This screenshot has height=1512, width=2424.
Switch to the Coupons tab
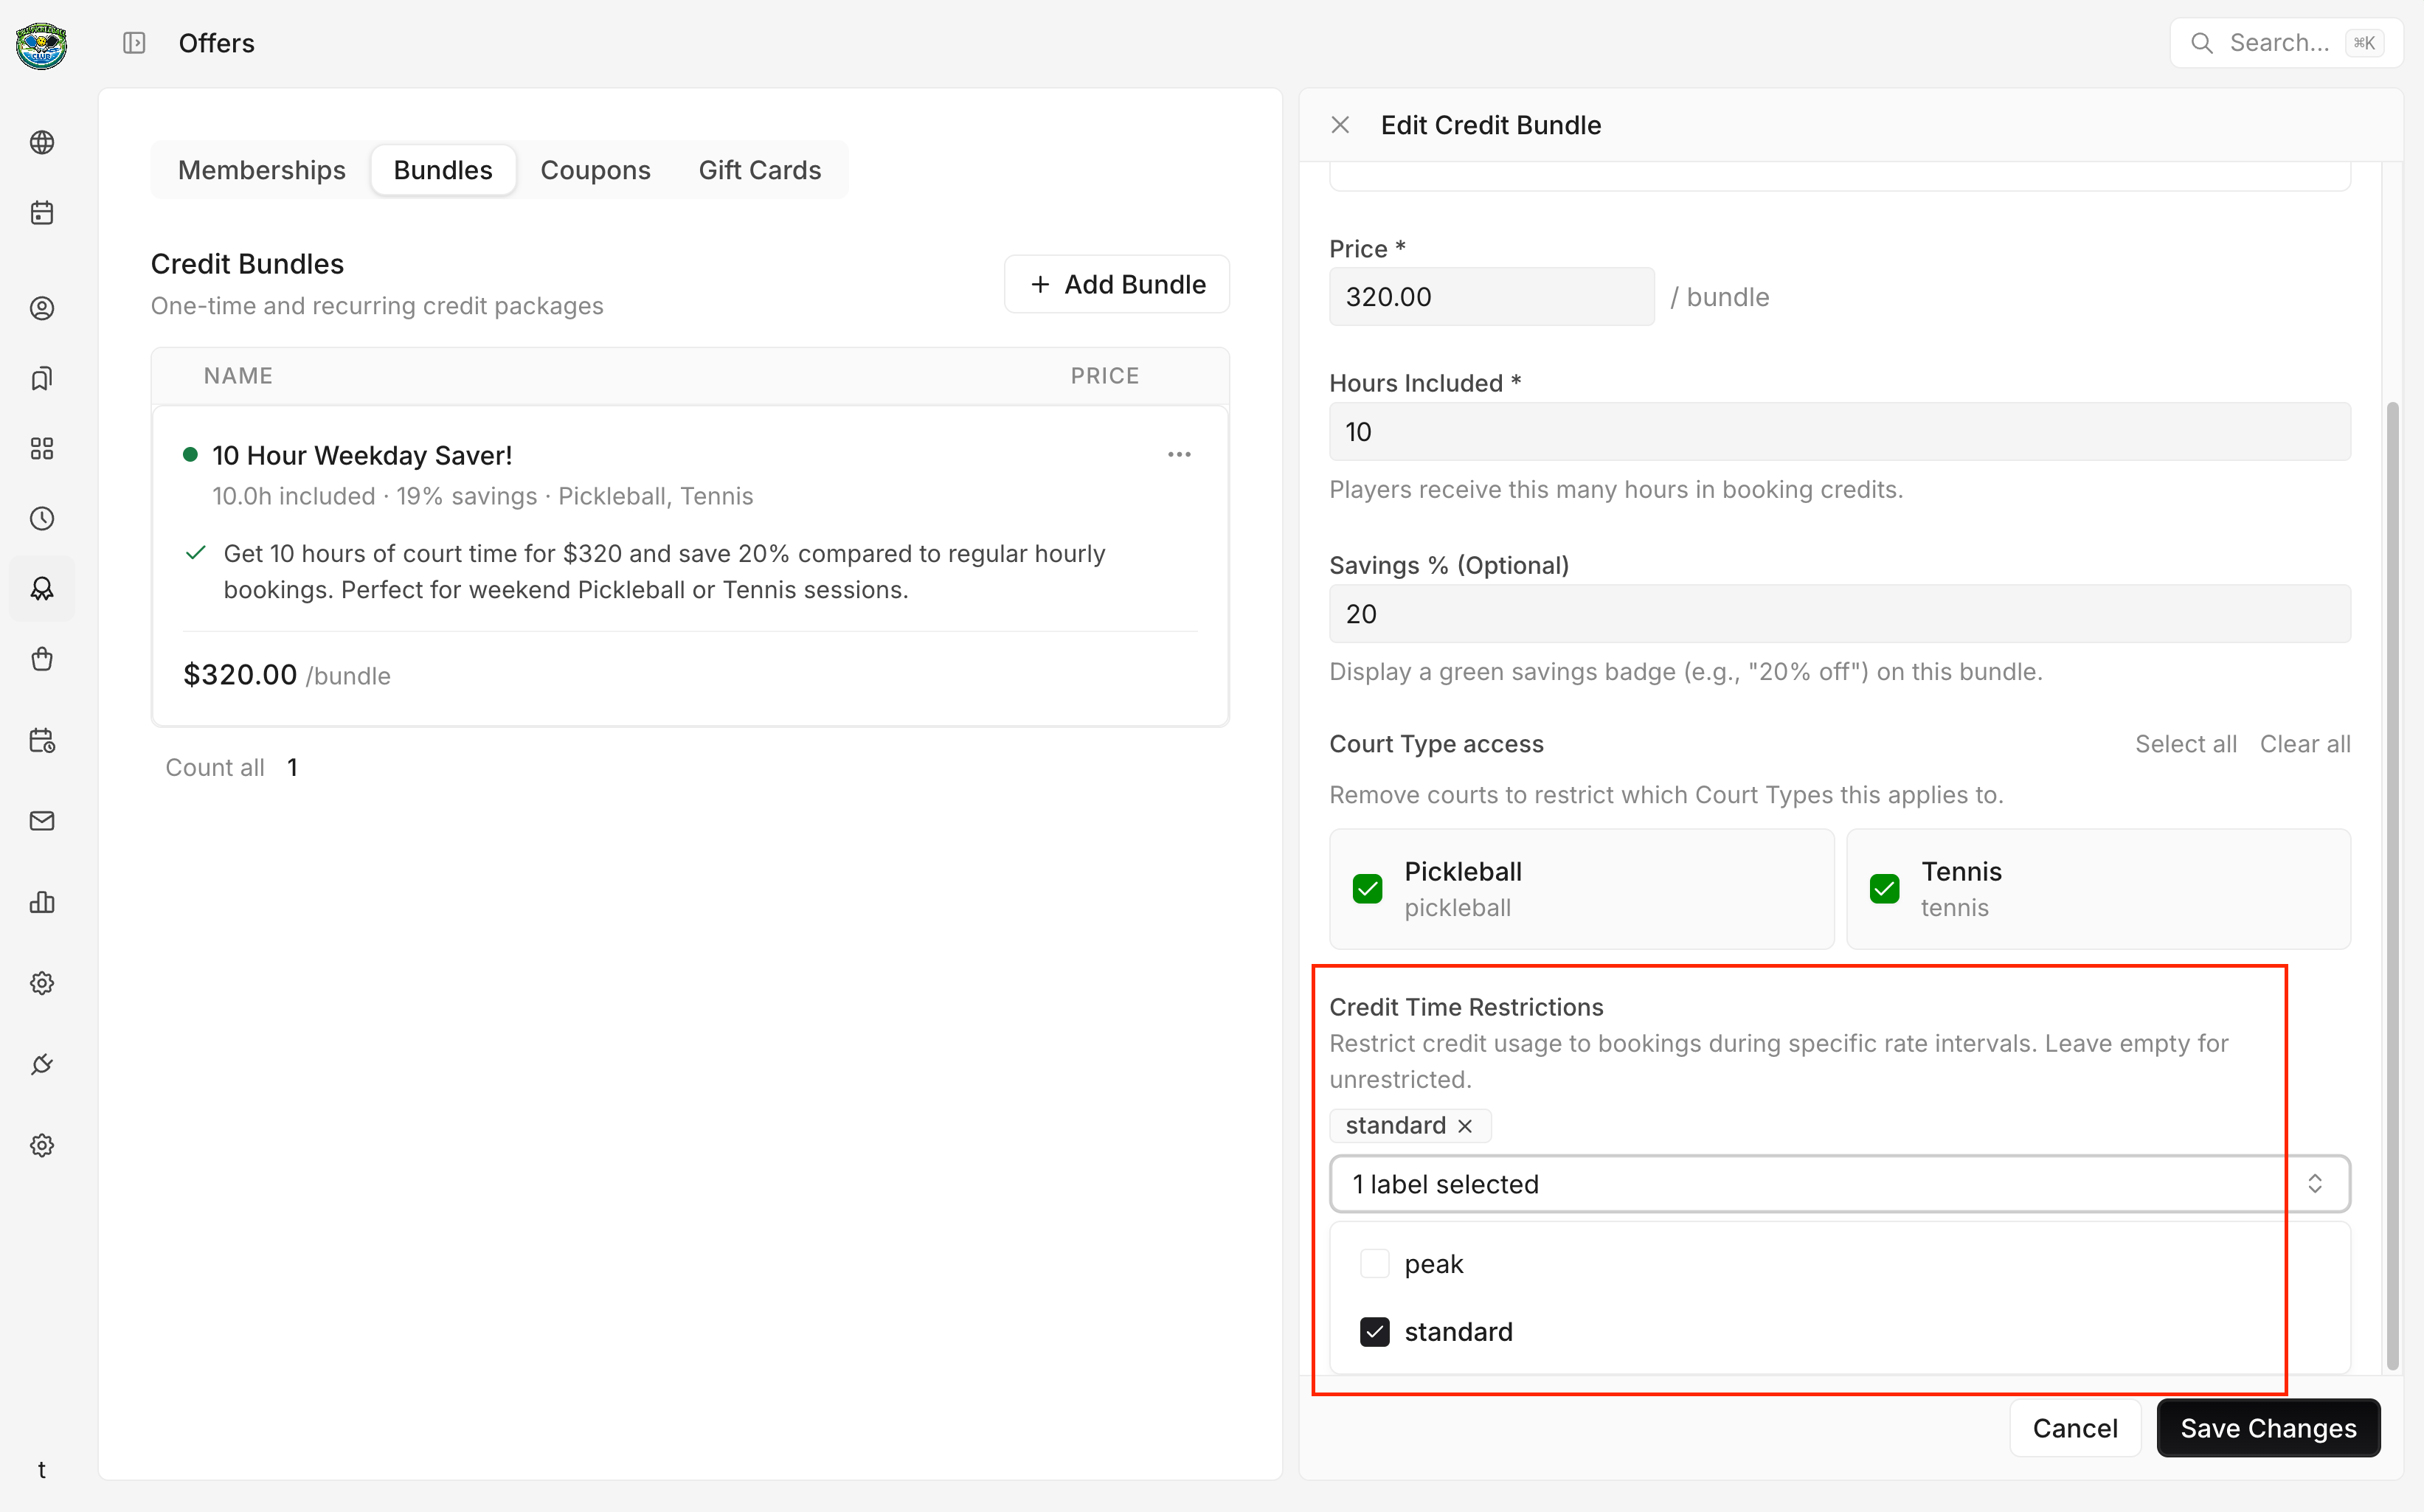(x=595, y=170)
